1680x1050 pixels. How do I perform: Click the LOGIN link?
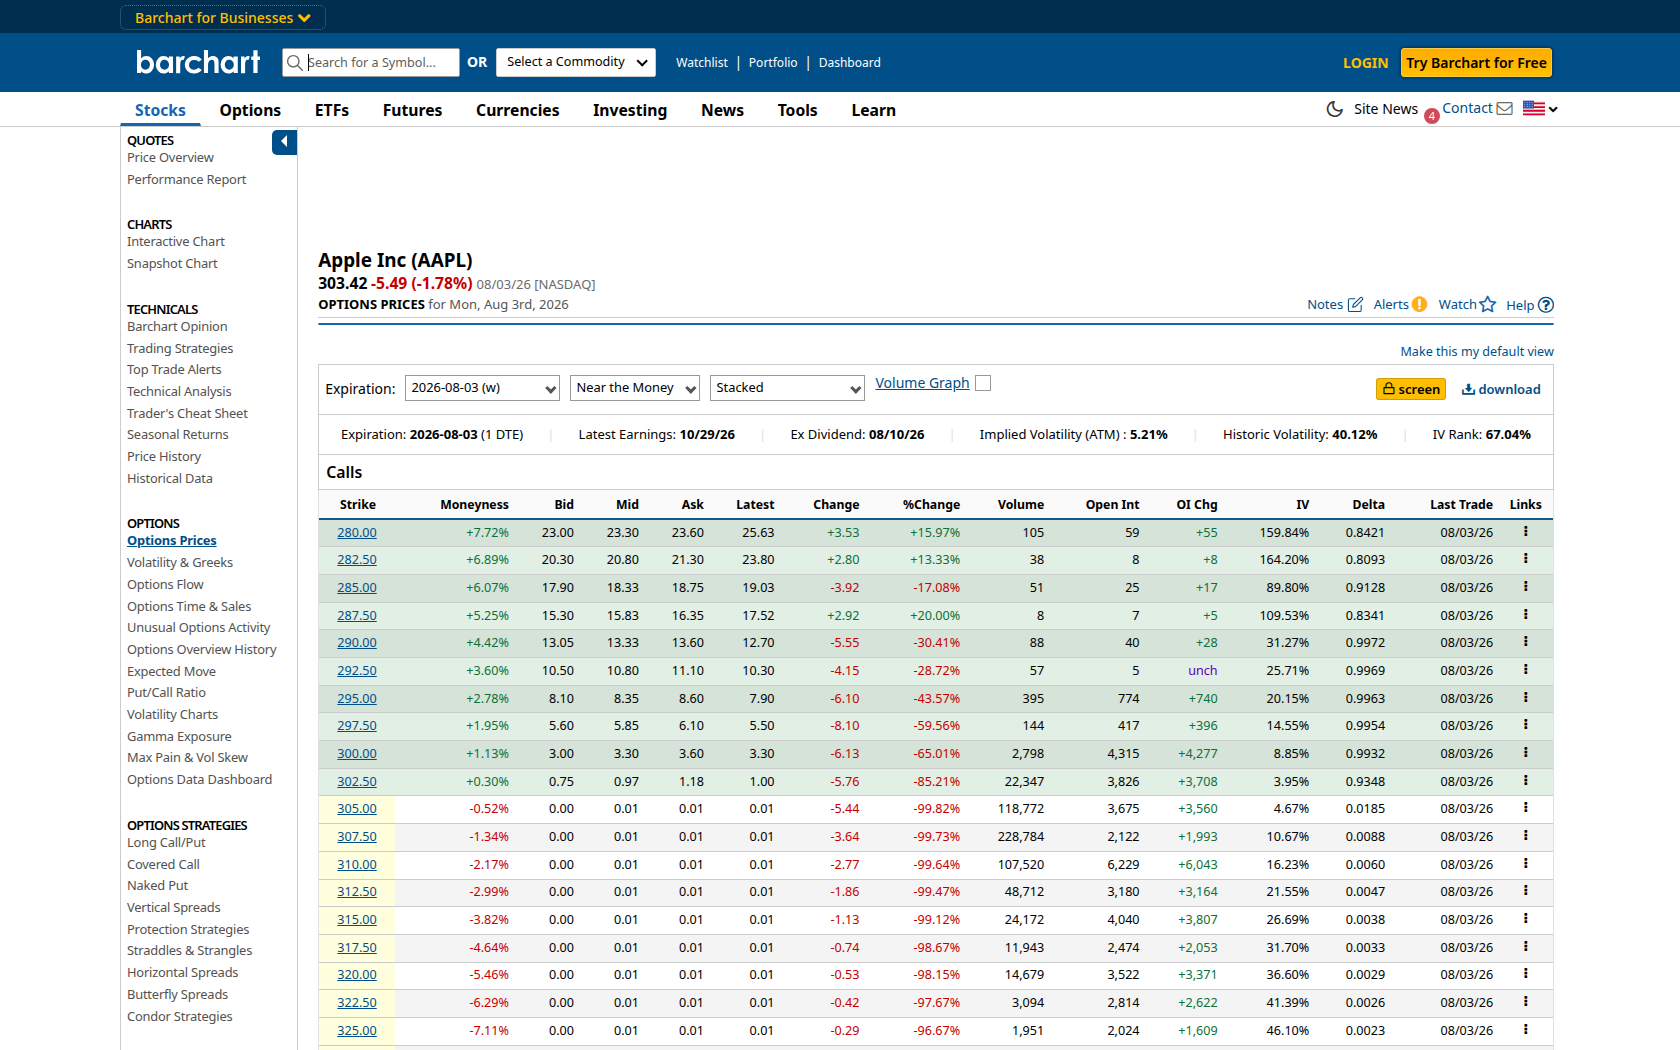(1365, 63)
